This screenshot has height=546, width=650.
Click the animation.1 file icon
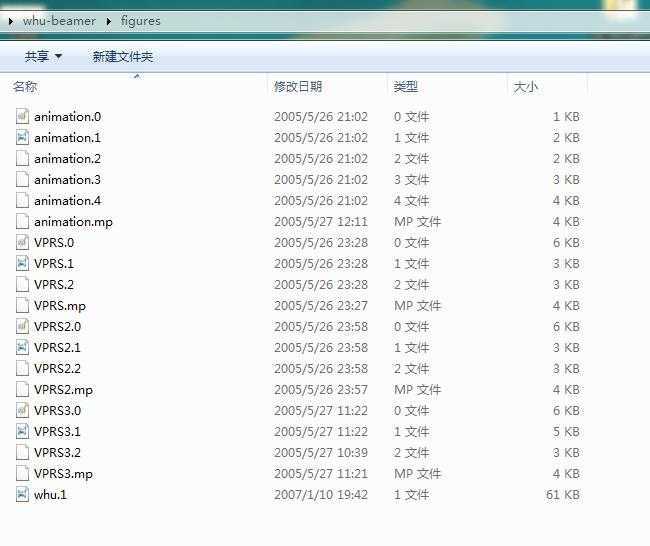(22, 138)
